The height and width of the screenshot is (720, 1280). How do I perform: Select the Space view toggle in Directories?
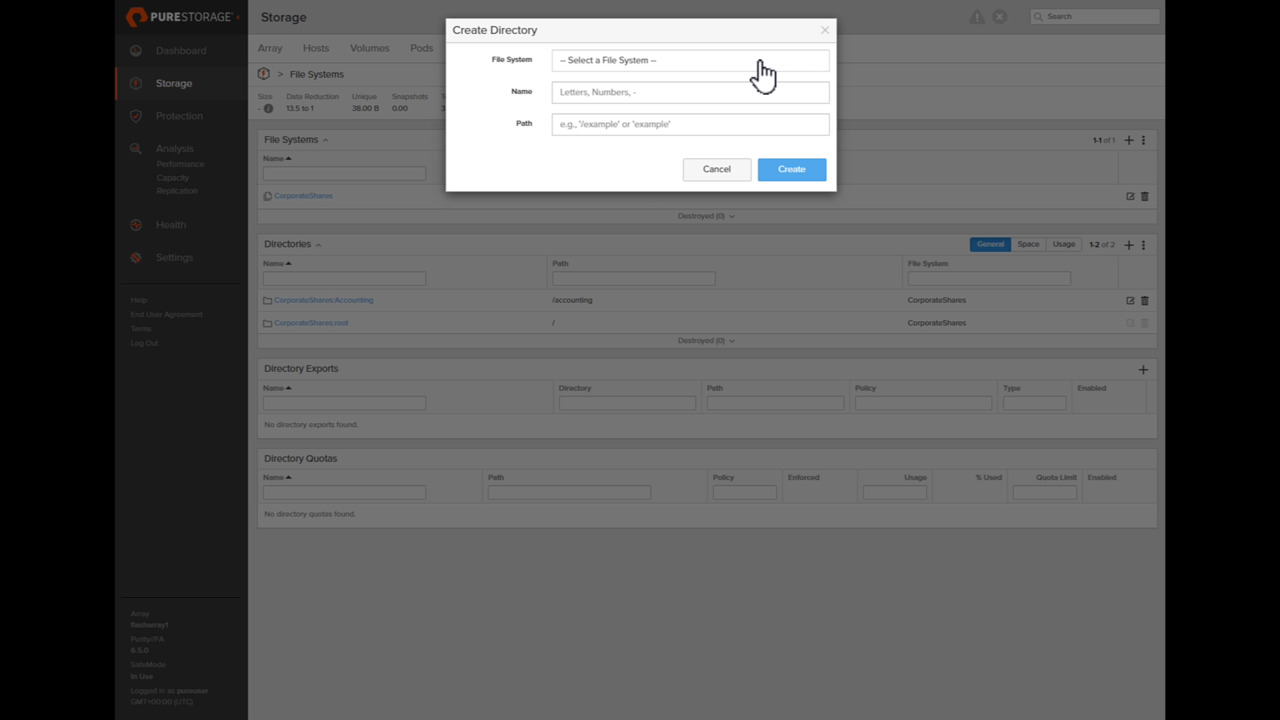tap(1028, 244)
